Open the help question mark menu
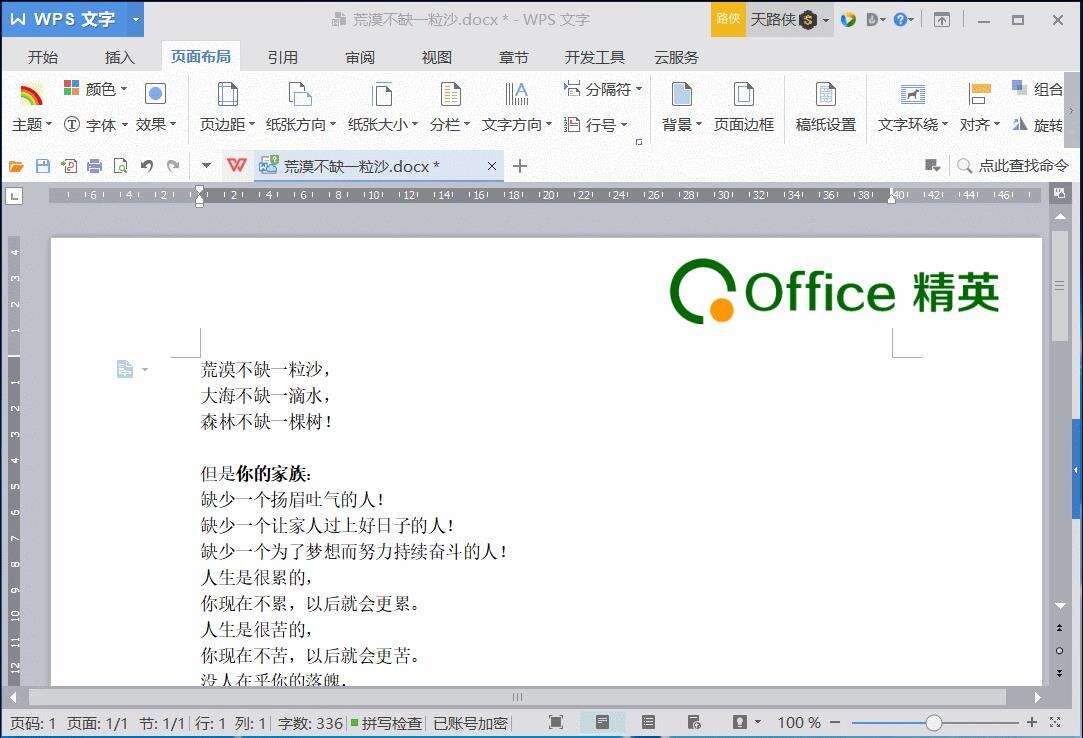1083x738 pixels. pyautogui.click(x=903, y=19)
